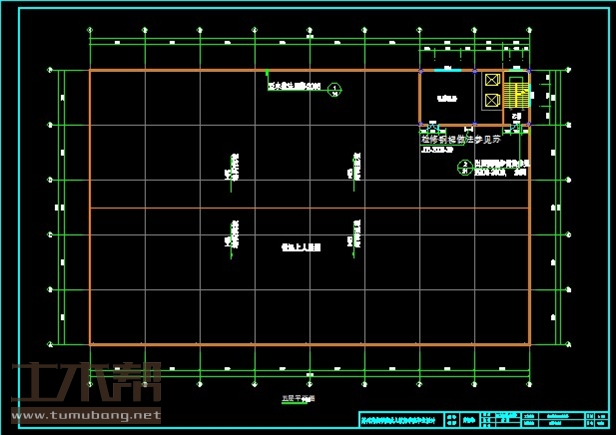Image resolution: width=616 pixels, height=435 pixels.
Task: Pick the cyan window segment on top wall
Action: point(447,71)
